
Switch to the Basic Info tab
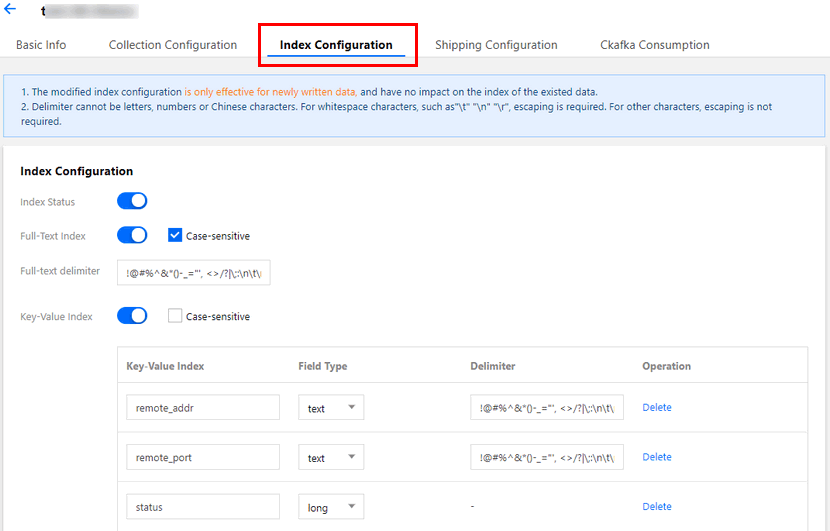[41, 45]
